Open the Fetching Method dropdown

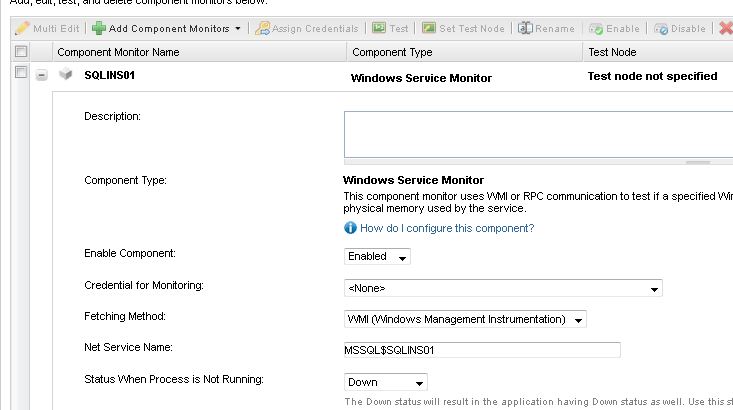(465, 319)
